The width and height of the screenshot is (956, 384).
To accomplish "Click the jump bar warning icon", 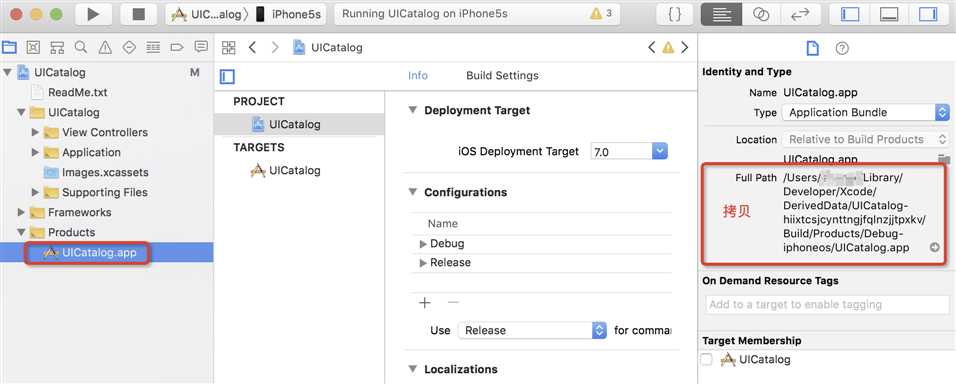I will (668, 48).
